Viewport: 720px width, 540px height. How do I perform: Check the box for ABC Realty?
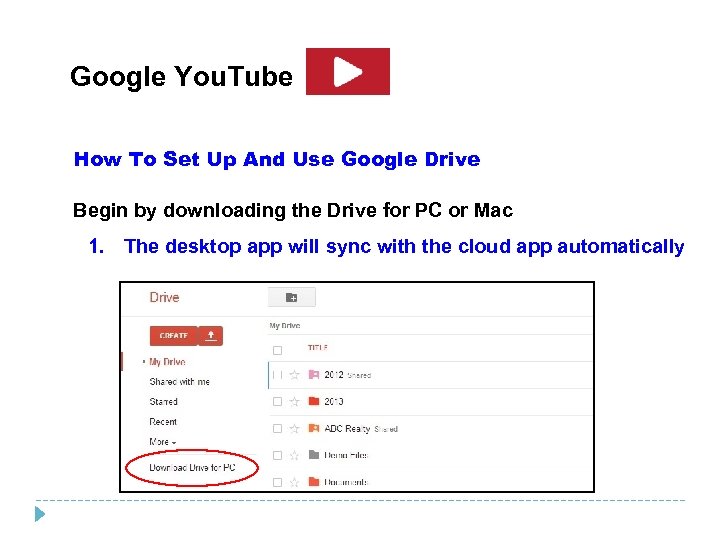point(277,428)
